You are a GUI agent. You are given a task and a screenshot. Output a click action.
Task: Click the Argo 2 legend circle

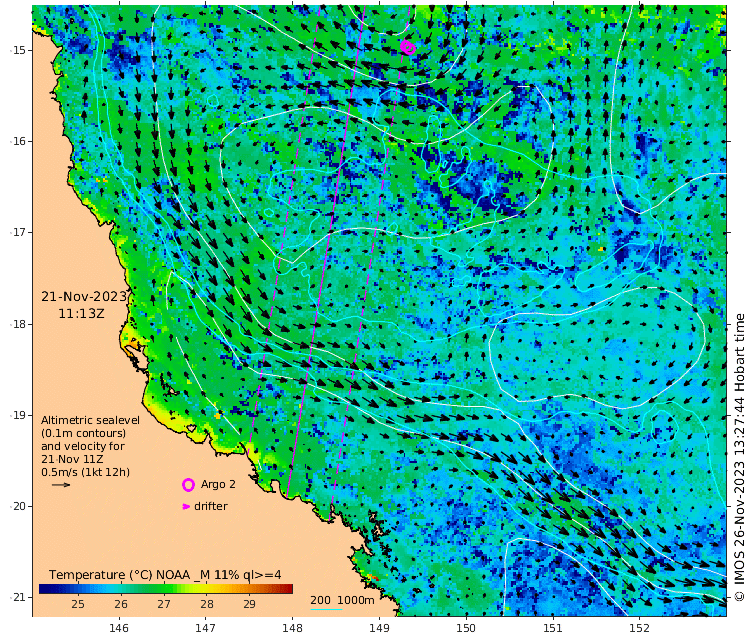(x=188, y=485)
